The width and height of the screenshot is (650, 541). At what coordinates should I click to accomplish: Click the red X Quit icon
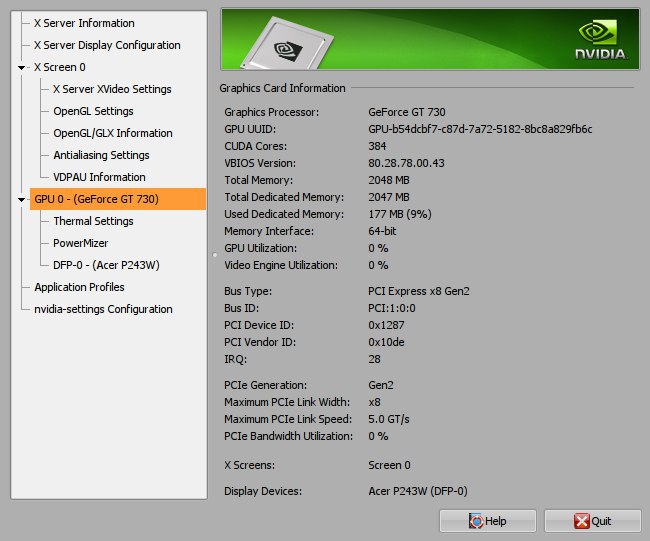click(582, 521)
